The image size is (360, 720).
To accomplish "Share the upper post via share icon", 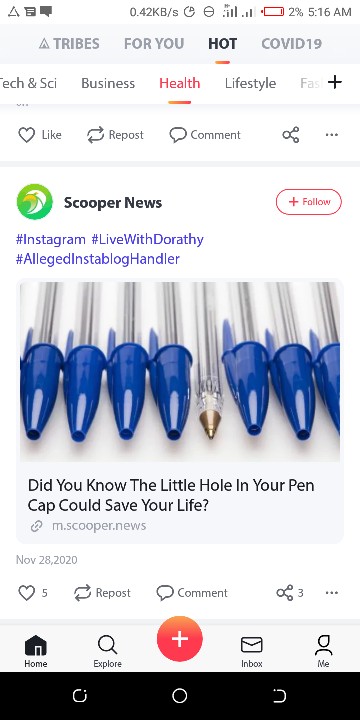I will [x=291, y=135].
